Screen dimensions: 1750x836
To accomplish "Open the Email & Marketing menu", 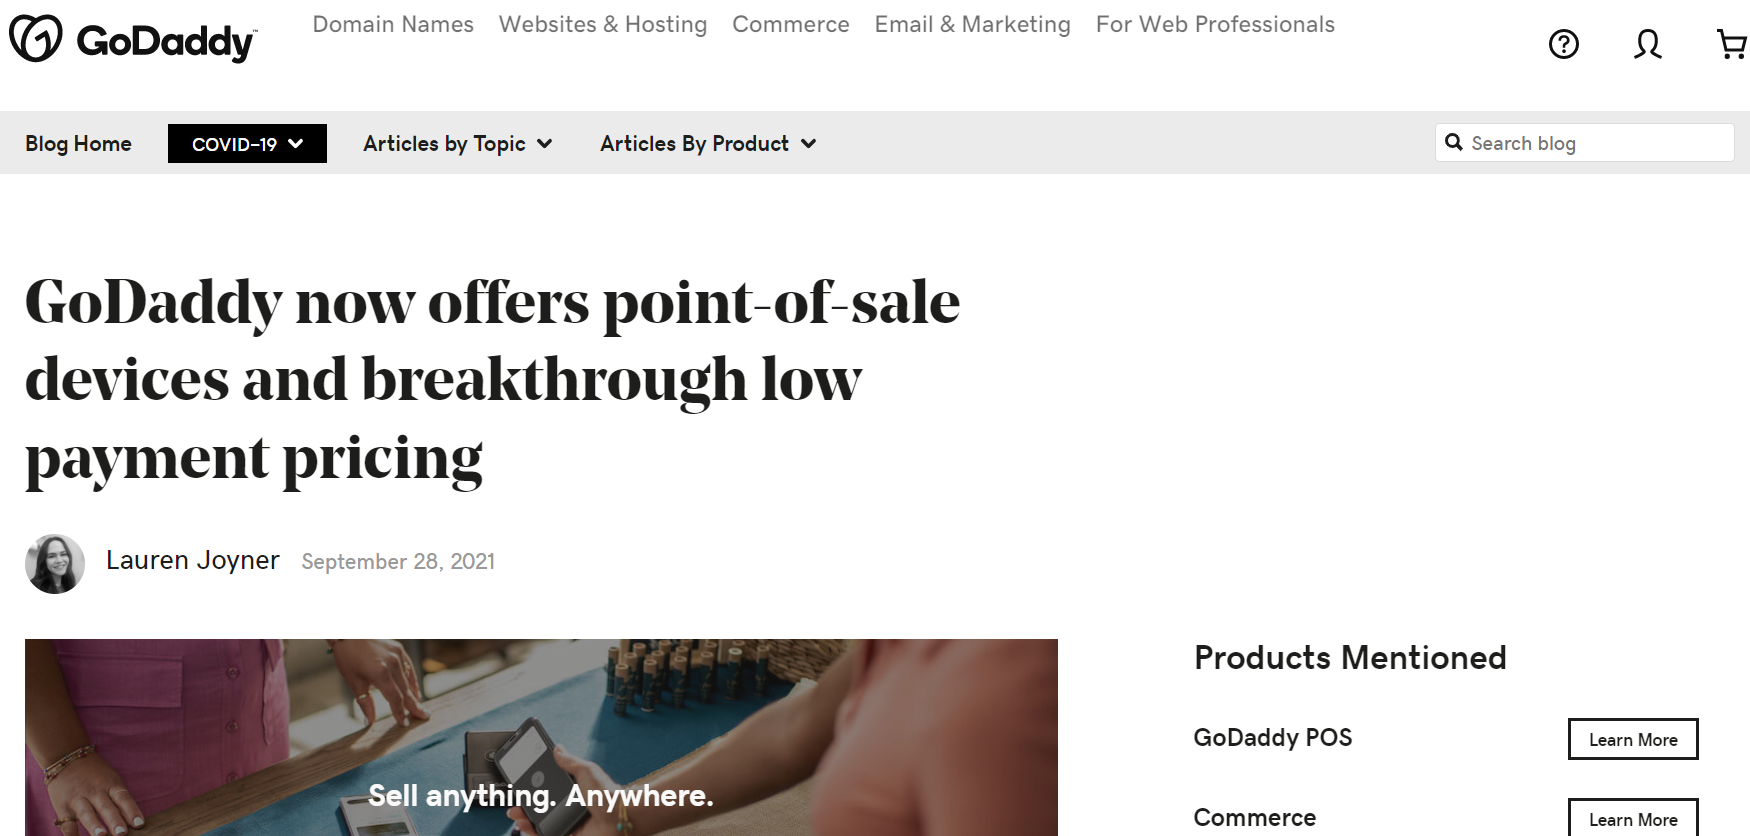I will [971, 24].
